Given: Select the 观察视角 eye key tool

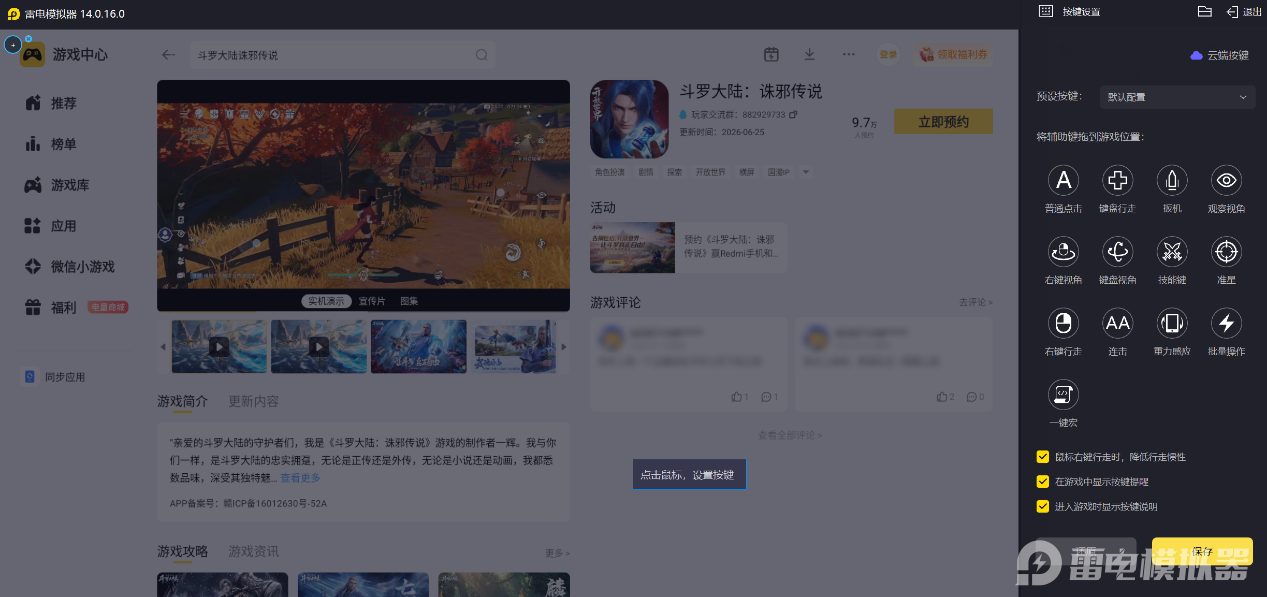Looking at the screenshot, I should click(1226, 181).
